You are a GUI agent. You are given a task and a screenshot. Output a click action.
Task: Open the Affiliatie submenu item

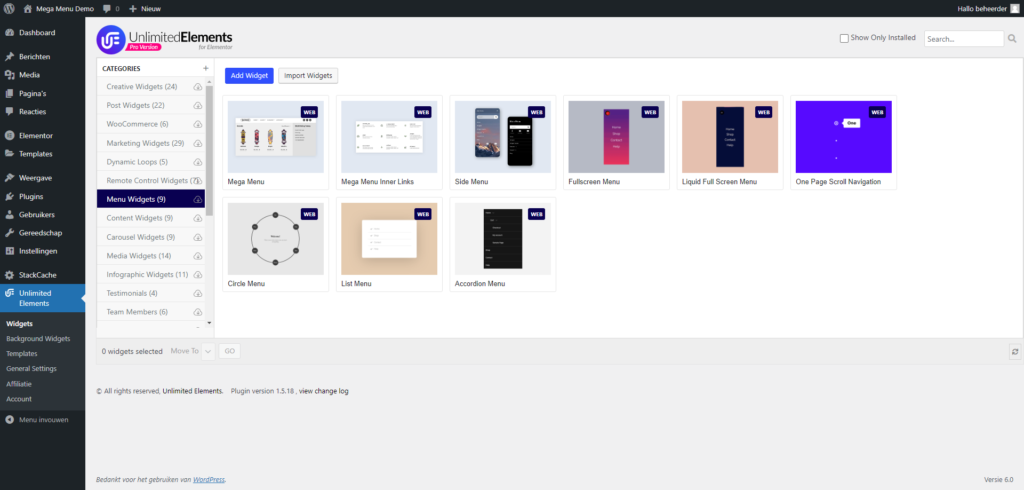click(x=19, y=384)
